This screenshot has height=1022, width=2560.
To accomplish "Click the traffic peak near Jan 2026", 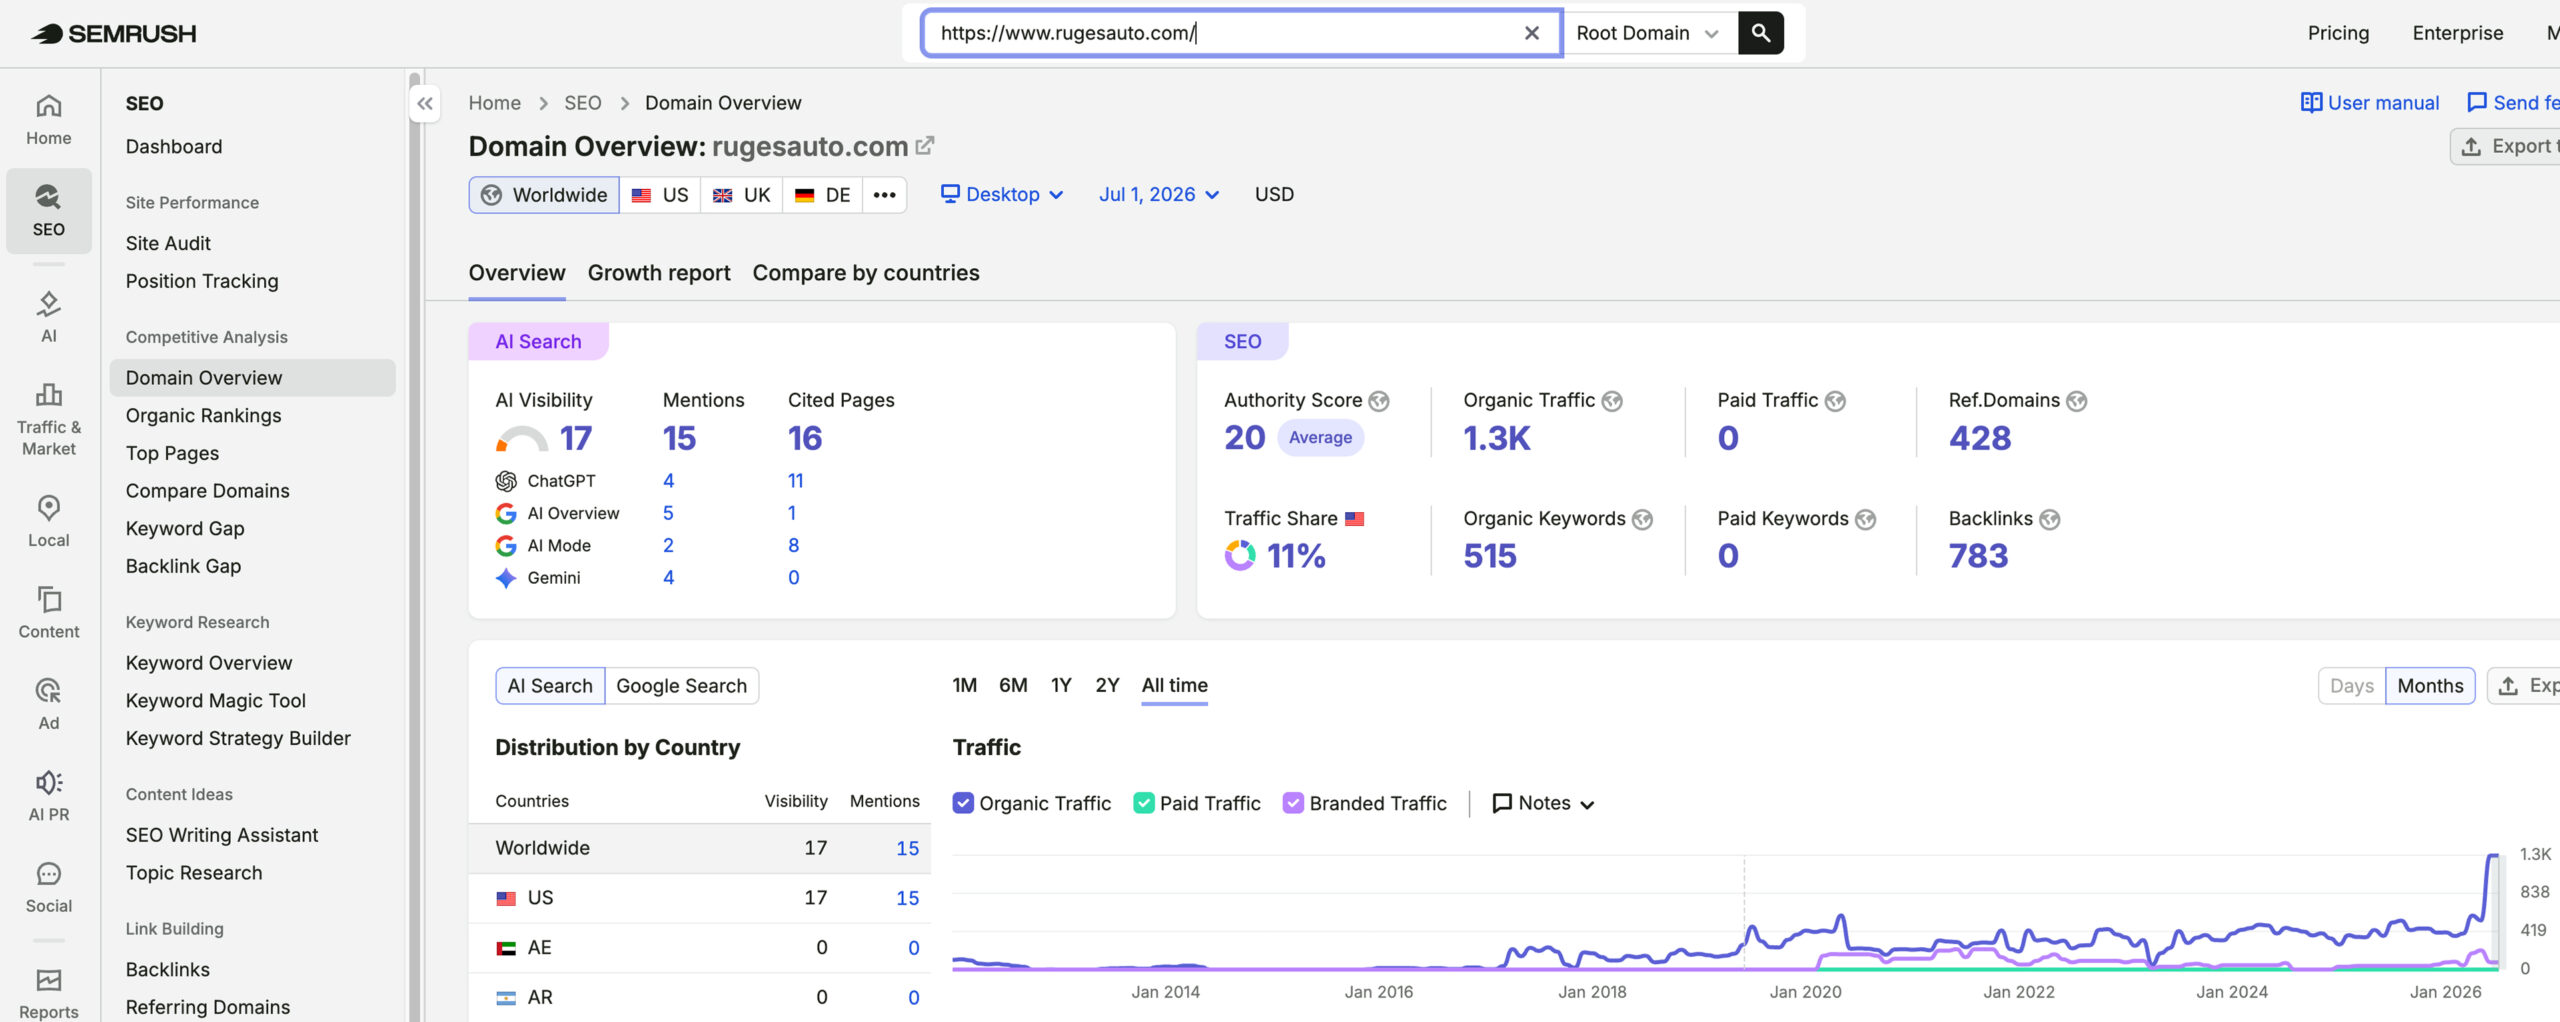I will [2492, 856].
